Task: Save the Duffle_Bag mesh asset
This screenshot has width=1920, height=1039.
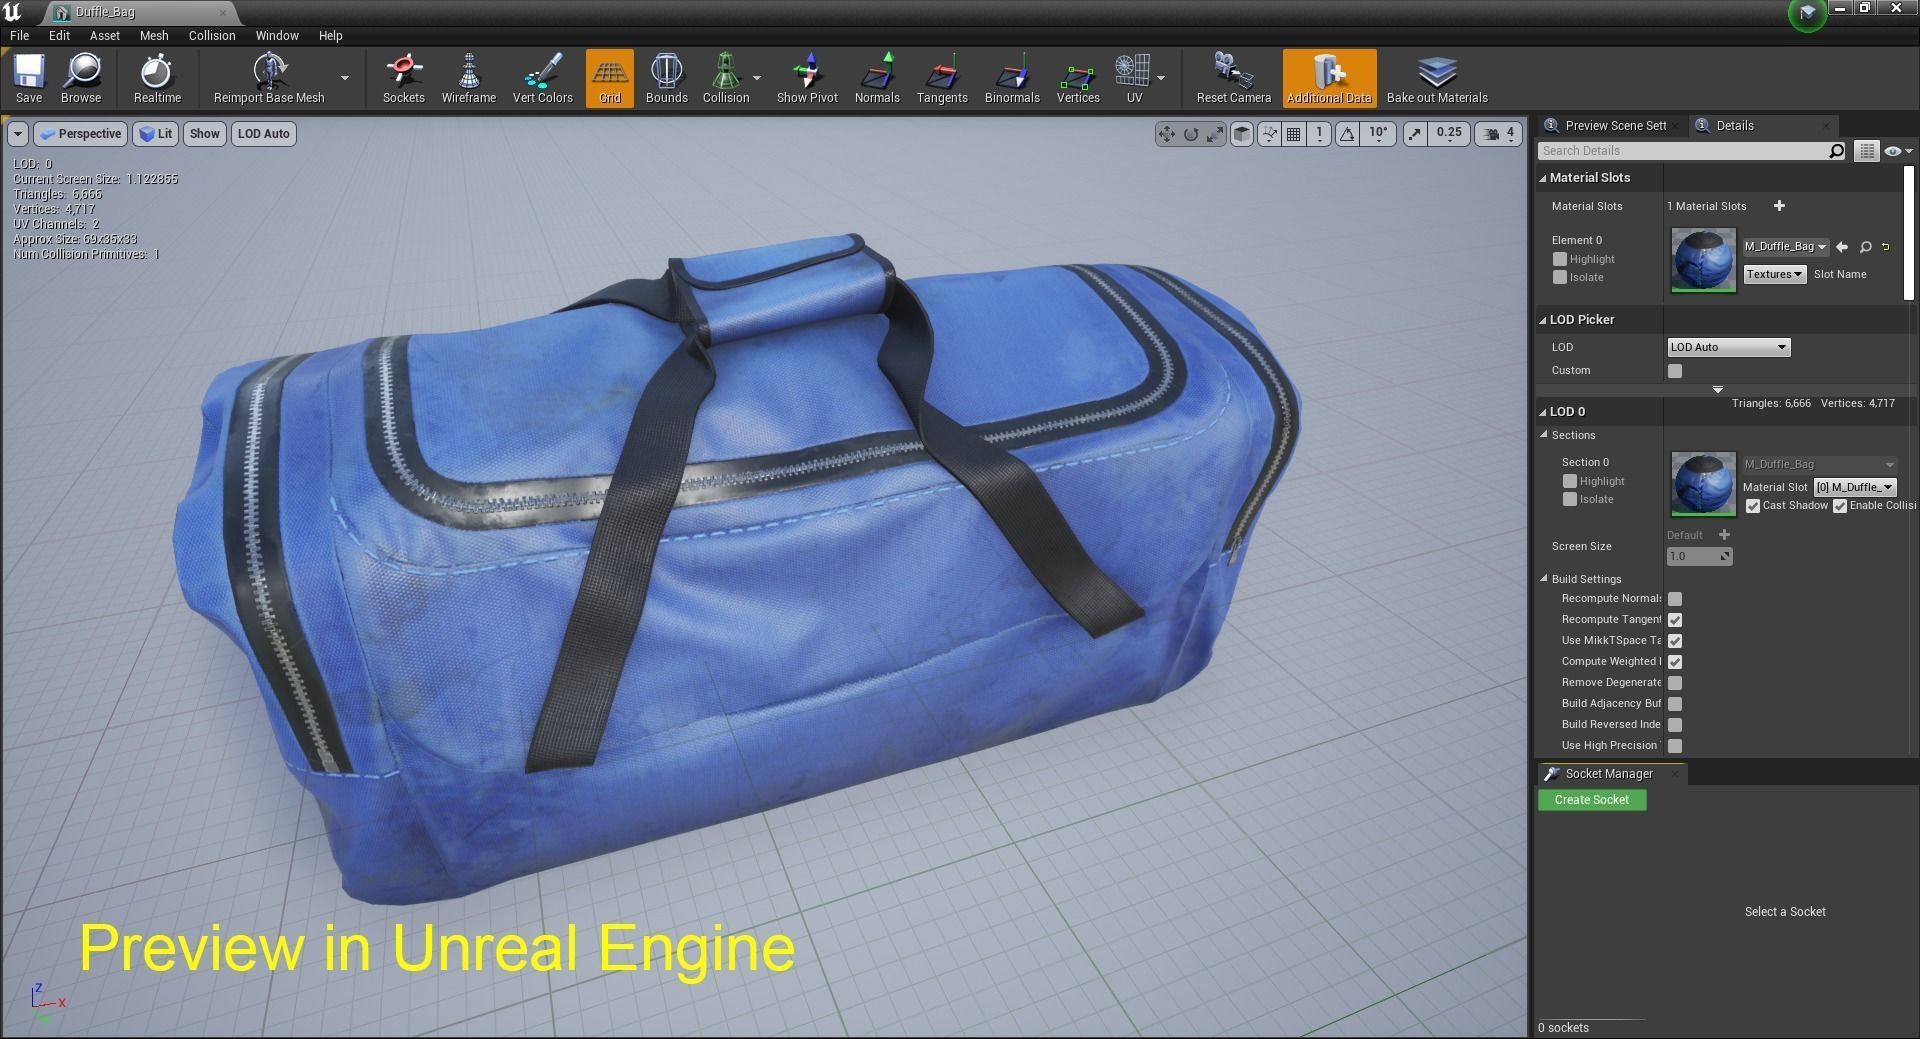Action: (29, 78)
